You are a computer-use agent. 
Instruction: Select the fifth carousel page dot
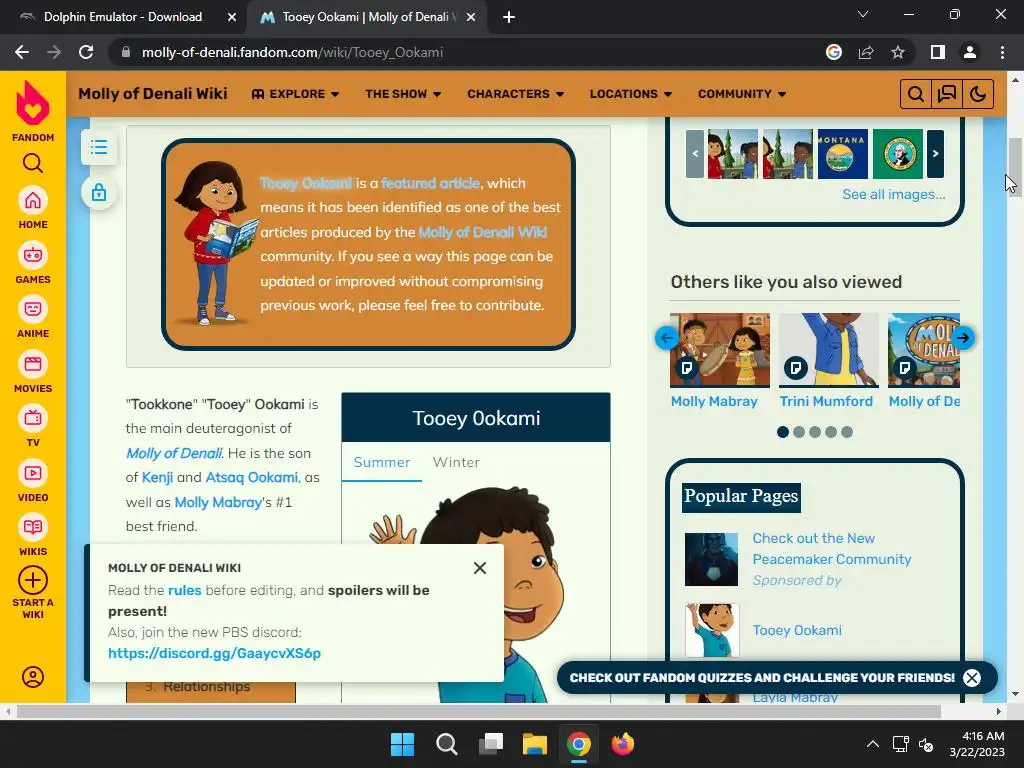click(x=847, y=432)
